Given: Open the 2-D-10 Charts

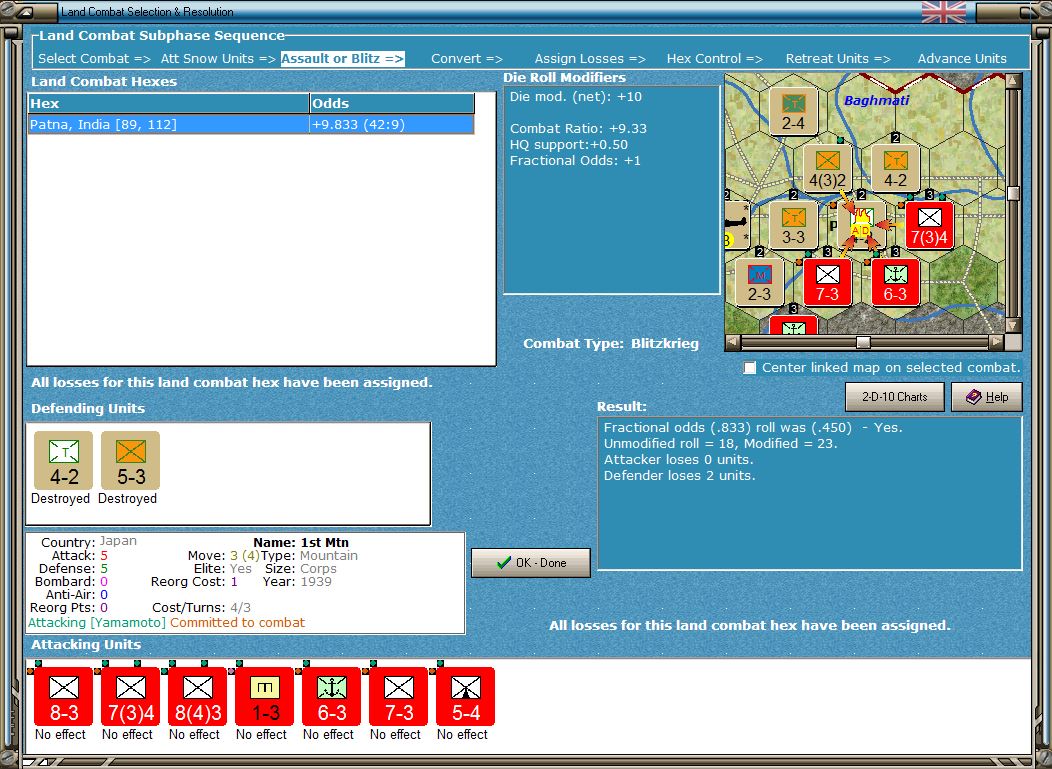Looking at the screenshot, I should pos(894,397).
